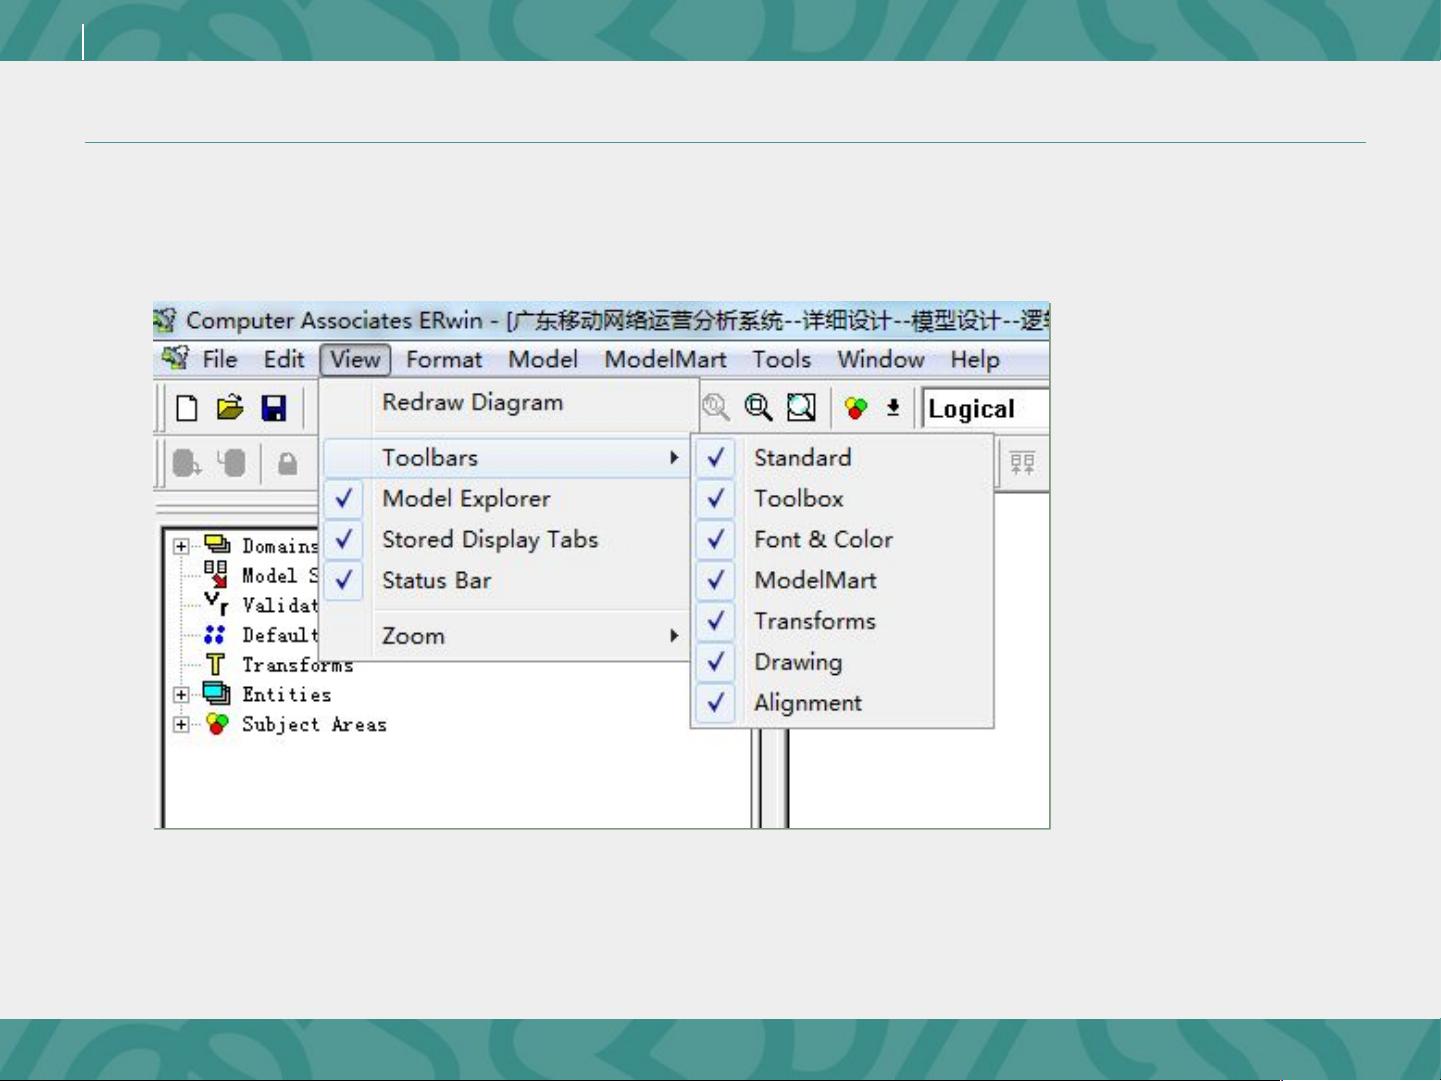Click the document icon left of File menu
The image size is (1441, 1081).
(175, 358)
